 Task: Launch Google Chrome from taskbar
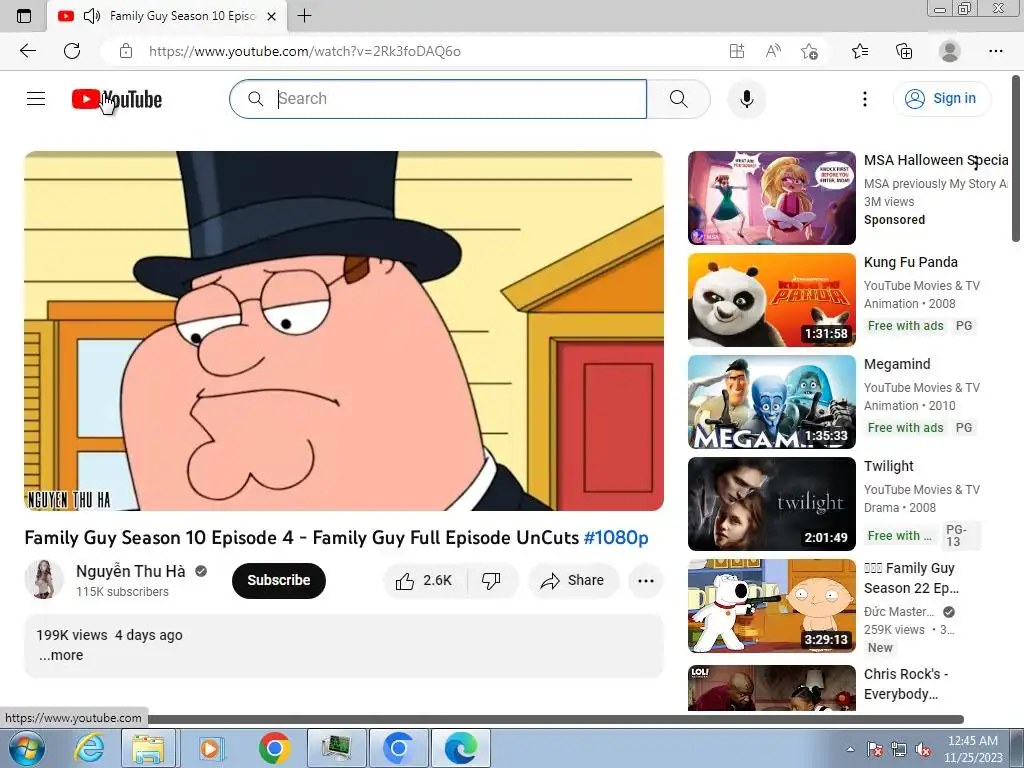point(274,748)
